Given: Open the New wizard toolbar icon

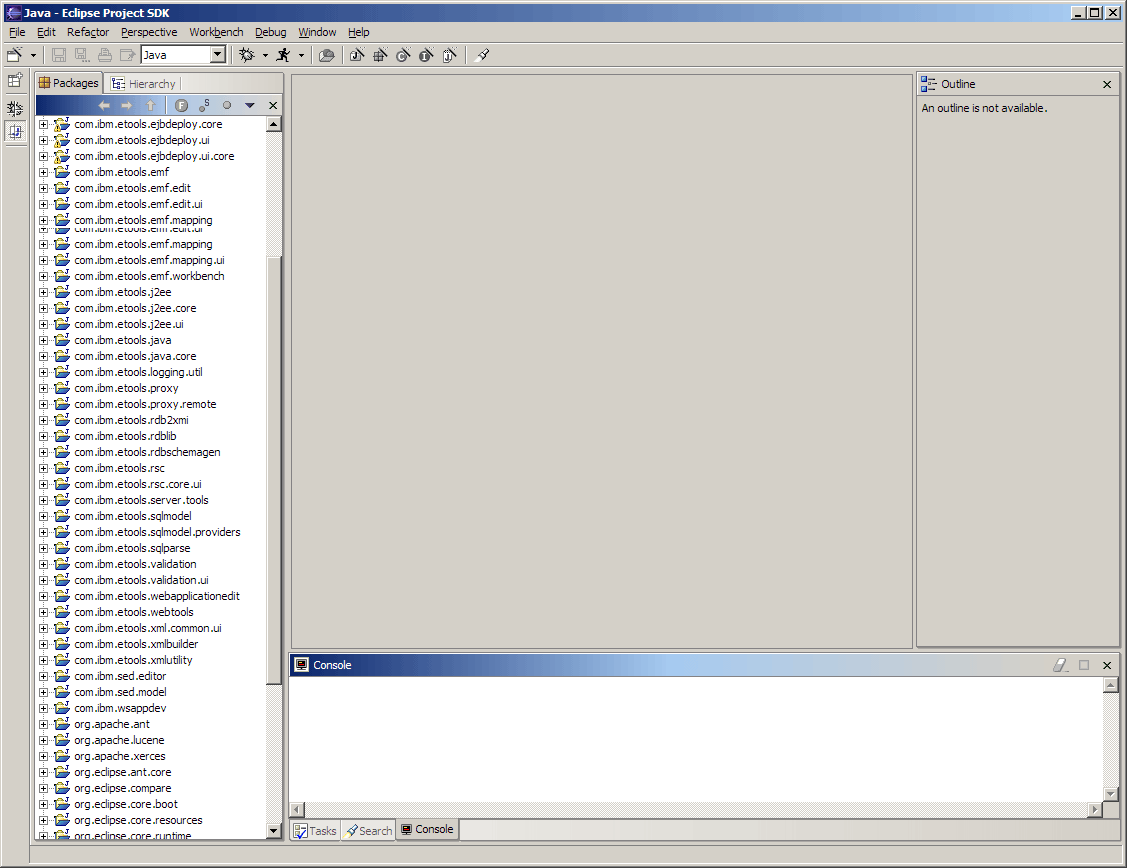Looking at the screenshot, I should point(14,55).
